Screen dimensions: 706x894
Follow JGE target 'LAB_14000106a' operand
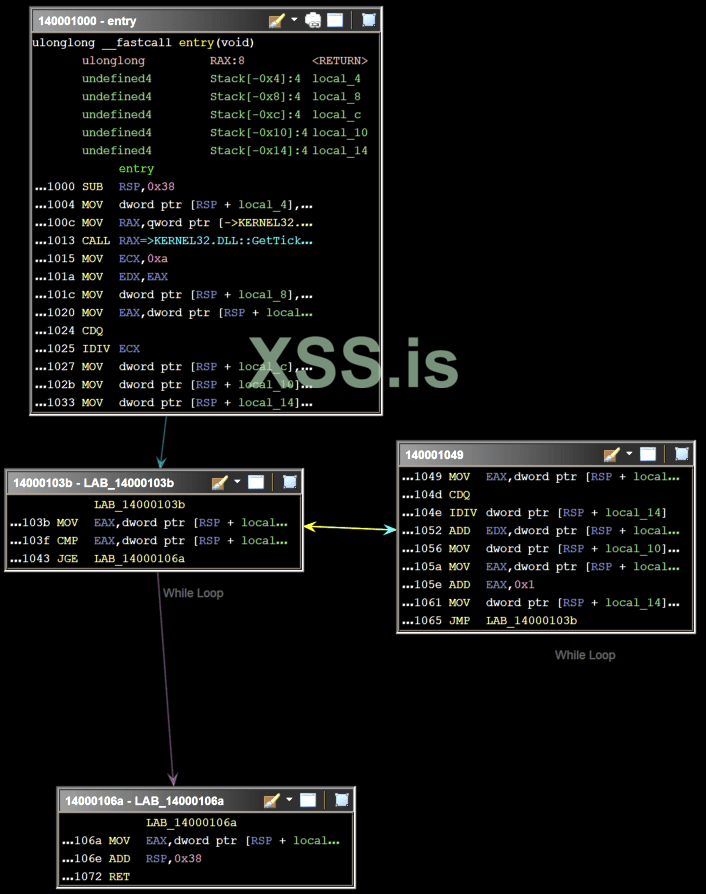pyautogui.click(x=140, y=559)
